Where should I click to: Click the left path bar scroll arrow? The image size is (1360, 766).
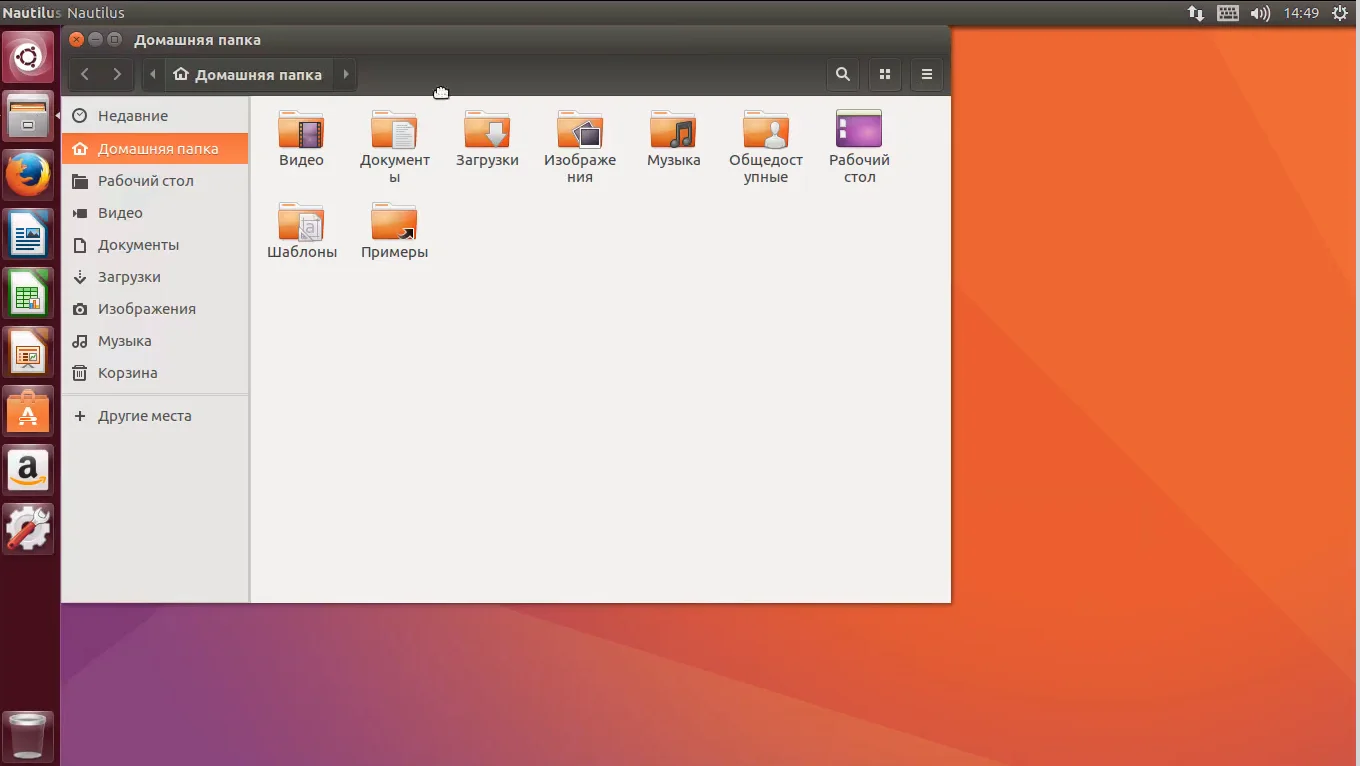coord(152,74)
